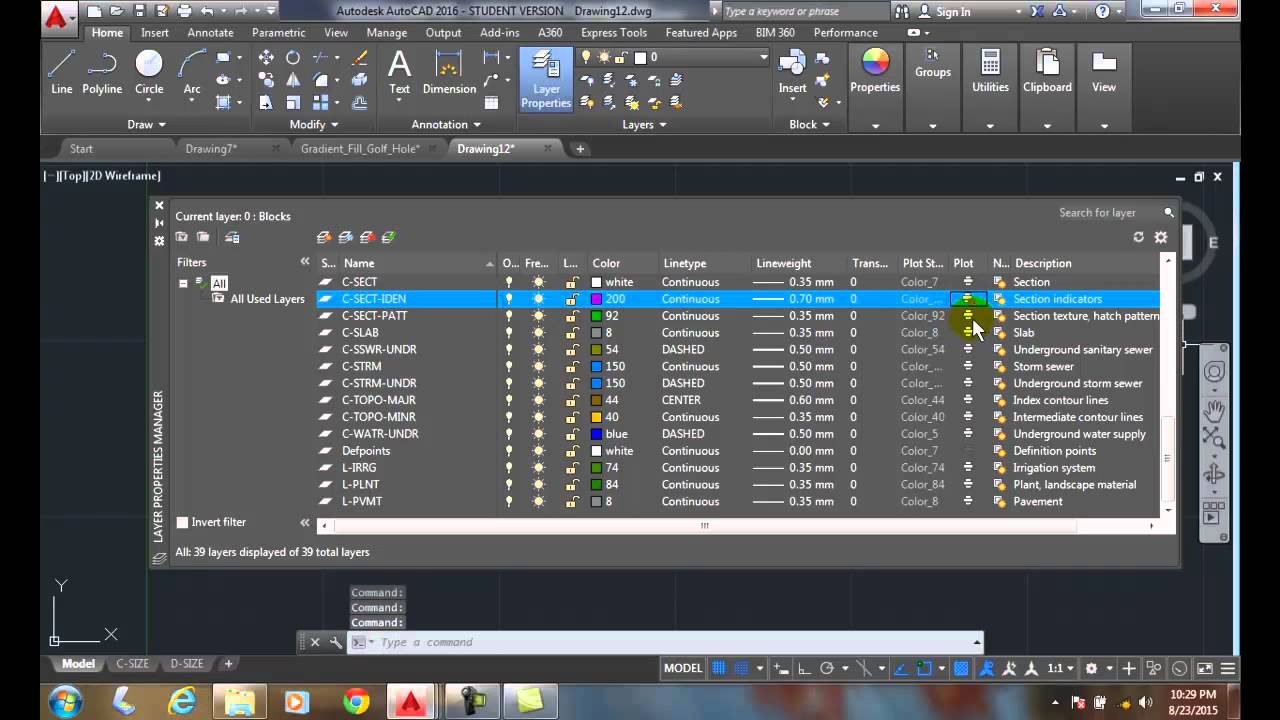Open Layer Manager settings gear
This screenshot has width=1280, height=720.
pos(1160,237)
